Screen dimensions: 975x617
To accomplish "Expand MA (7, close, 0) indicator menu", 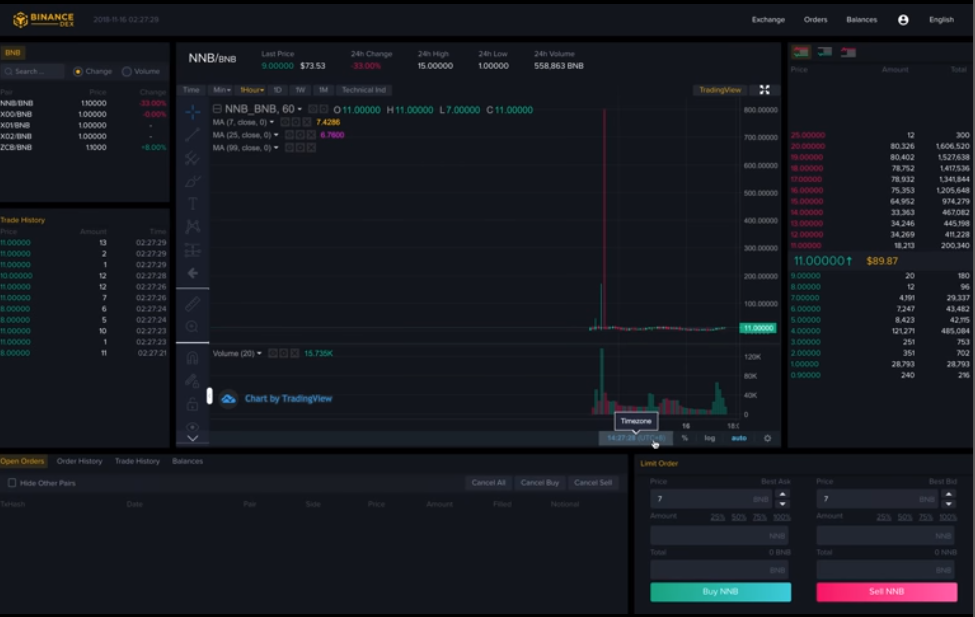I will tap(272, 123).
